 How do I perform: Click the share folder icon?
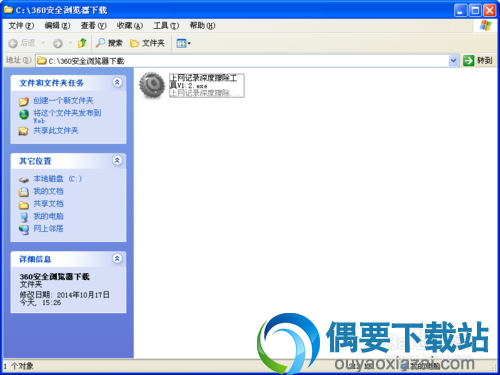click(23, 131)
